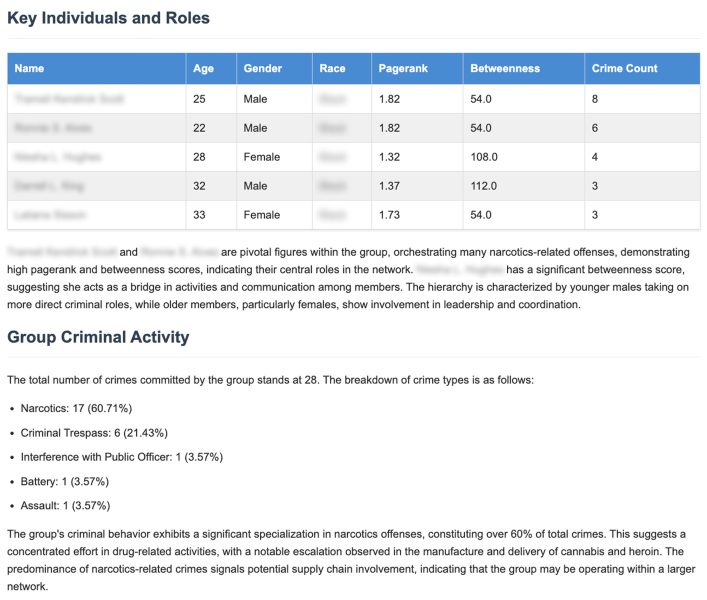Click the 'Battery: 1 (3.57%)' bullet
This screenshot has width=707, height=600.
click(65, 481)
